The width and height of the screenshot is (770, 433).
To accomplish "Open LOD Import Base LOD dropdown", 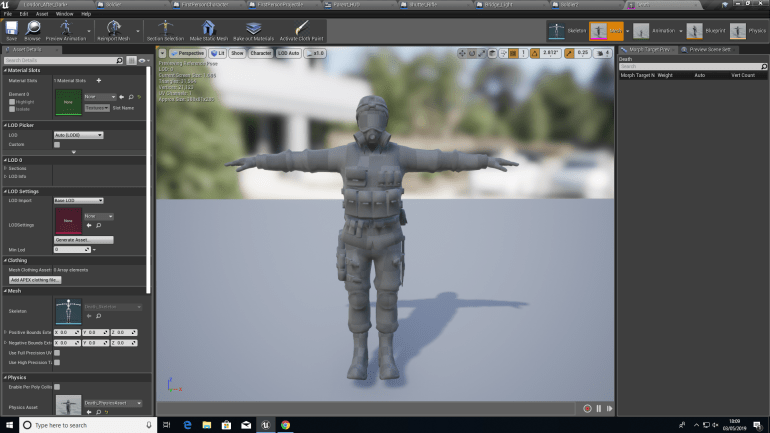I will coord(78,201).
